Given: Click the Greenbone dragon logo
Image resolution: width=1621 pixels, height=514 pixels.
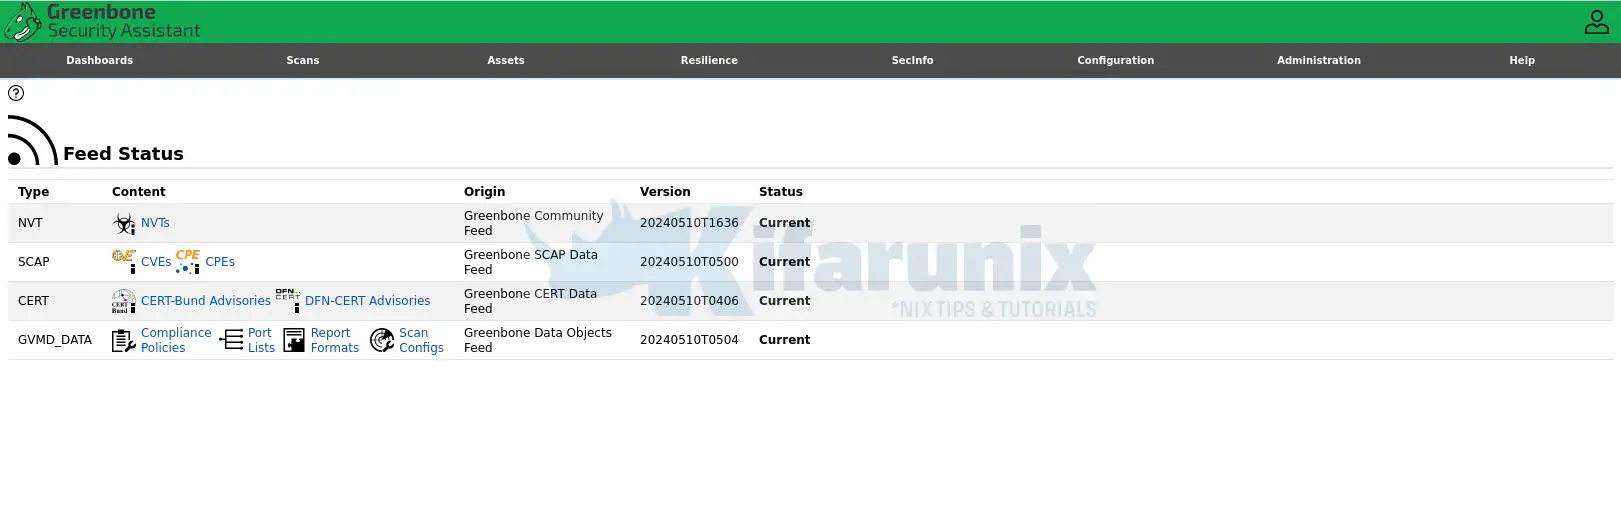Looking at the screenshot, I should tap(22, 21).
